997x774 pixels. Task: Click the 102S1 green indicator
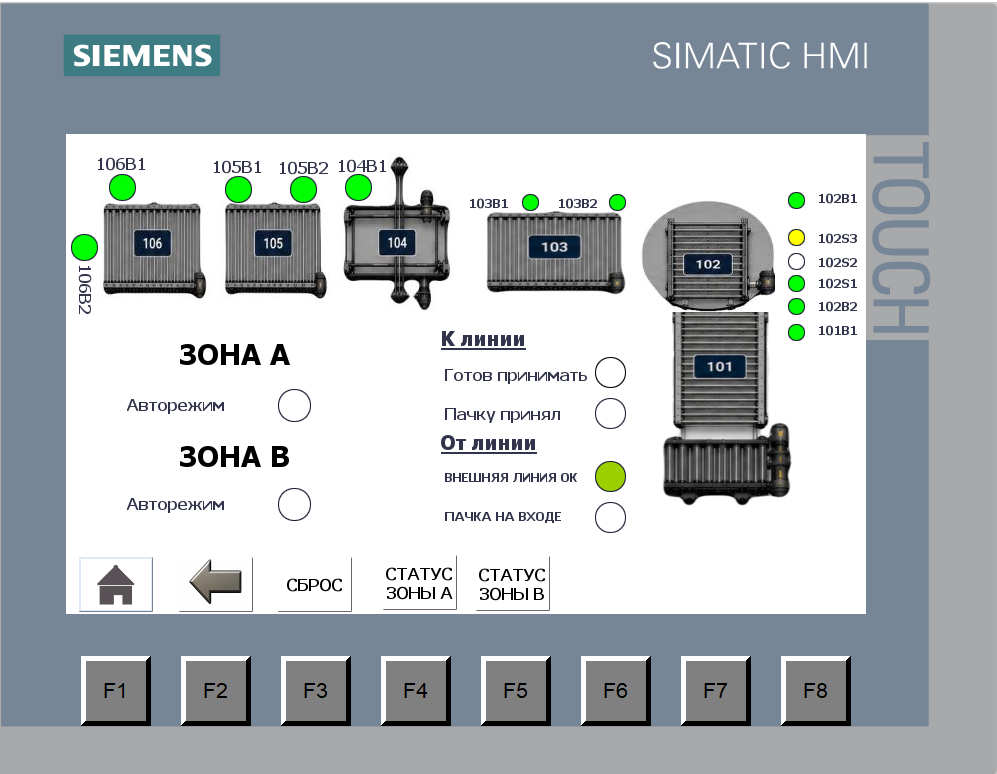(796, 284)
